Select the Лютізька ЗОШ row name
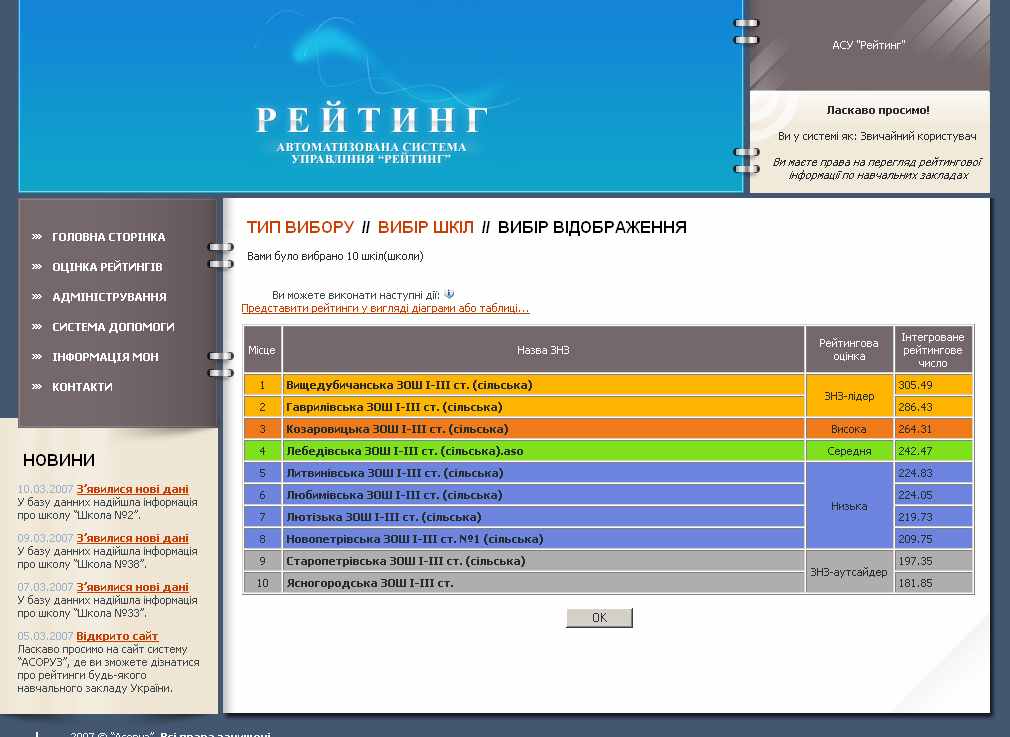Viewport: 1010px width, 737px height. (383, 517)
